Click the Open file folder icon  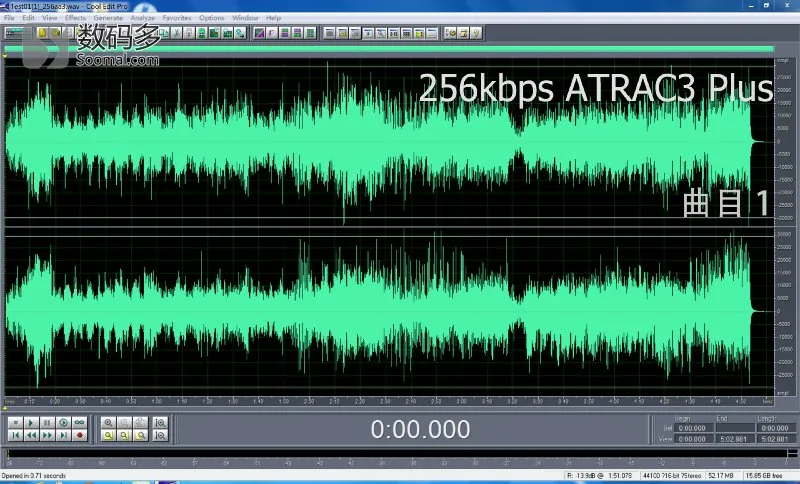(x=55, y=33)
